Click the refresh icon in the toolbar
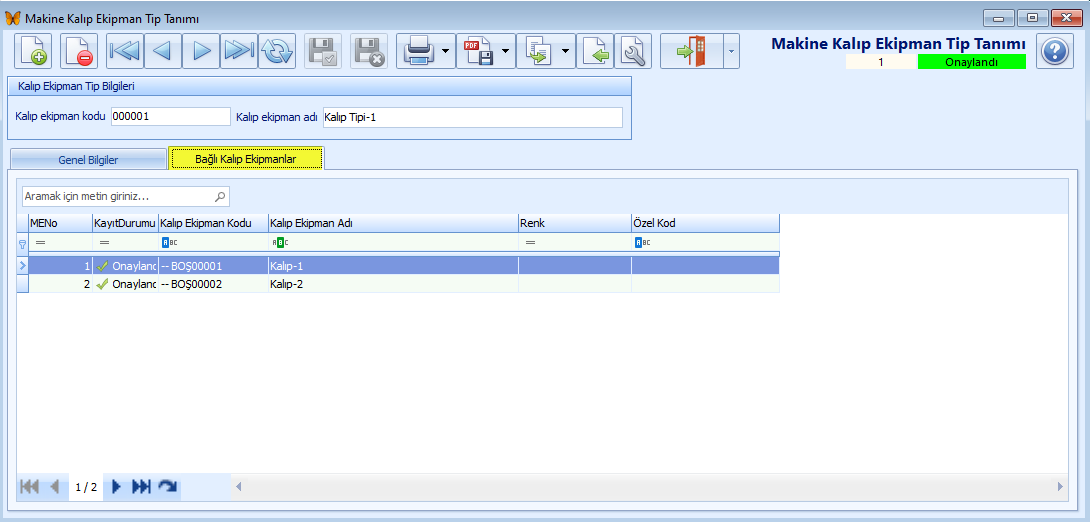1090x522 pixels. tap(277, 51)
